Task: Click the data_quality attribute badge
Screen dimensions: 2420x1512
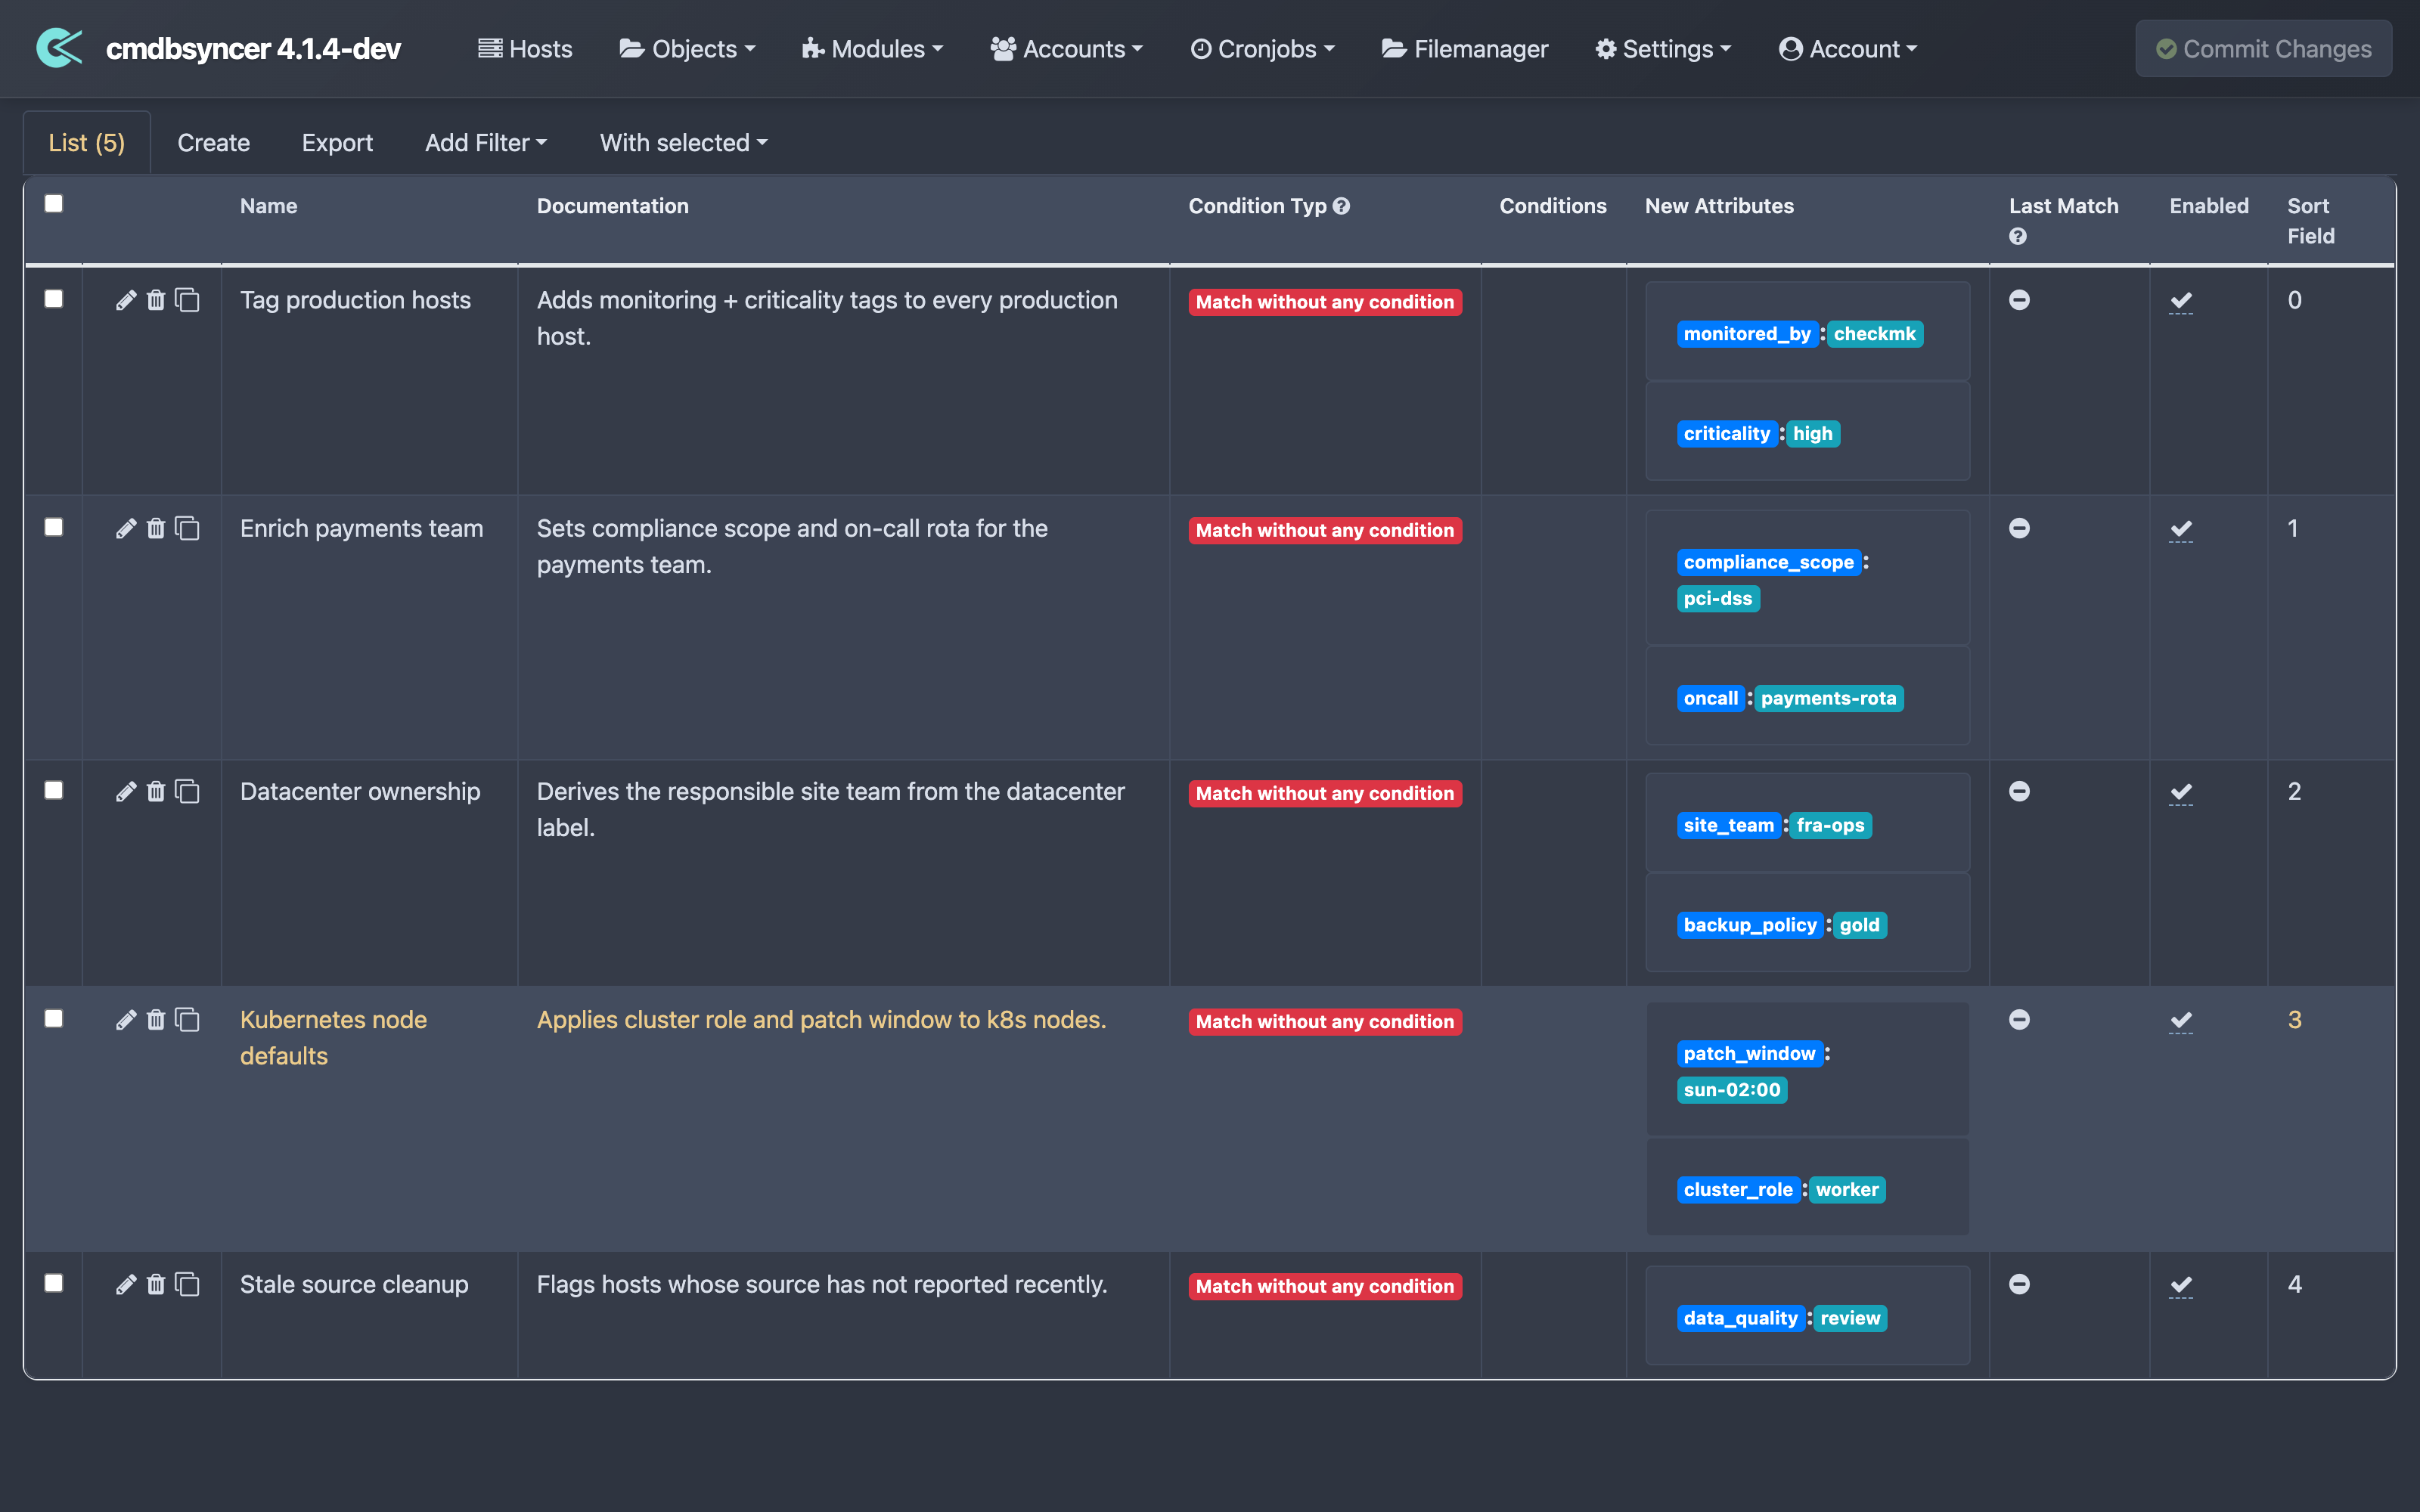Action: pyautogui.click(x=1740, y=1318)
